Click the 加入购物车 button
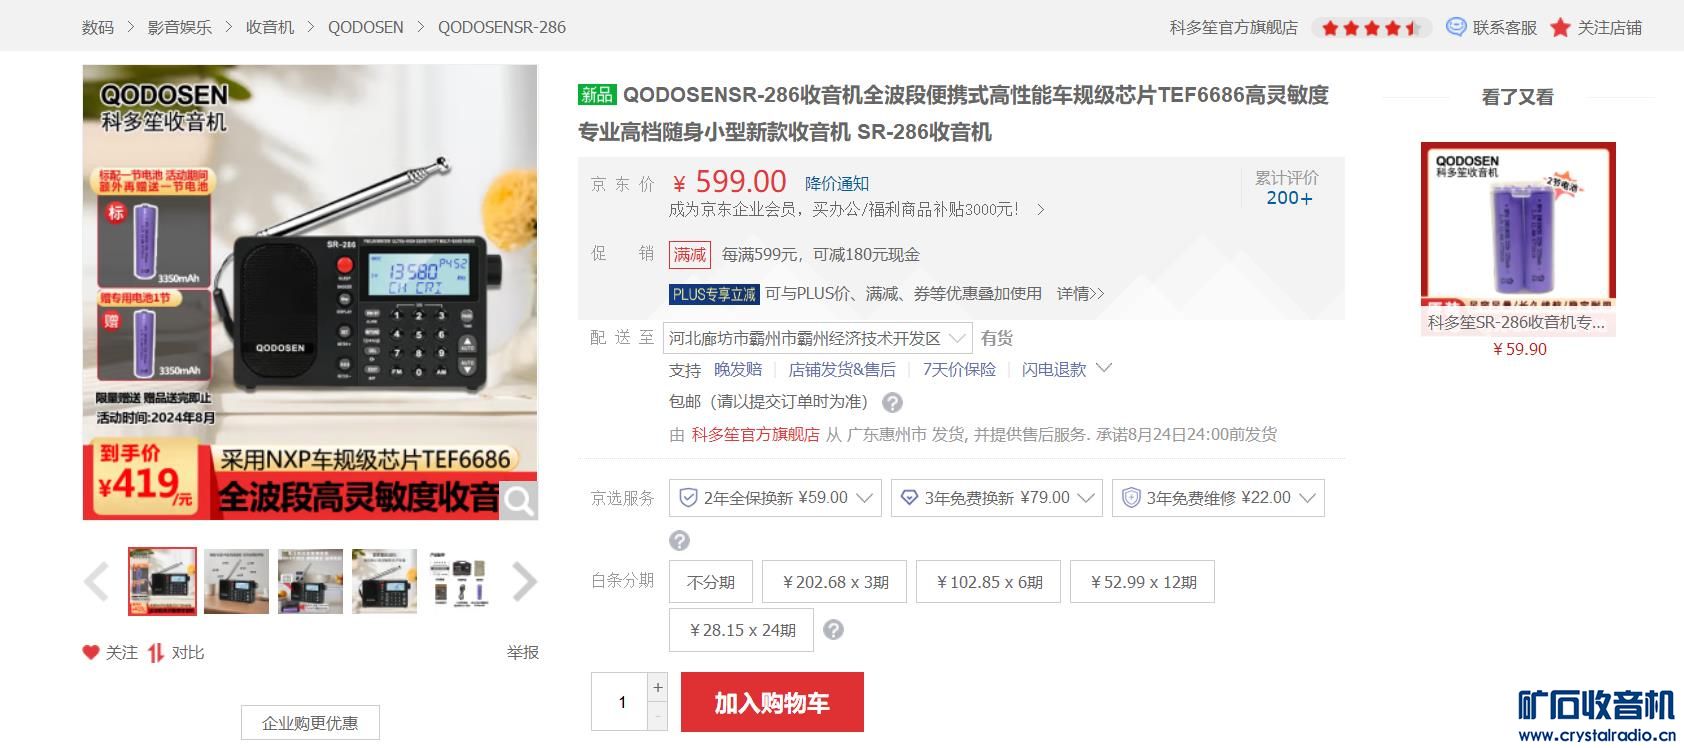Viewport: 1684px width, 748px height. click(772, 702)
